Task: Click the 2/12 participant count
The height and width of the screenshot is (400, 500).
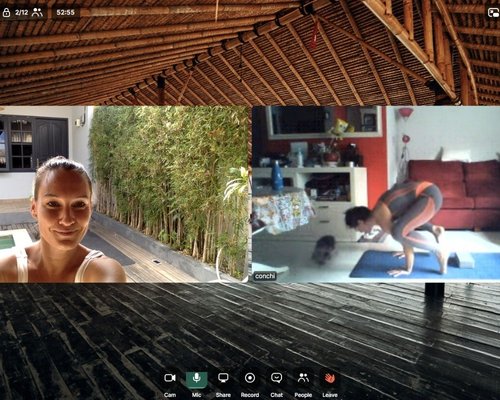Action: click(21, 13)
